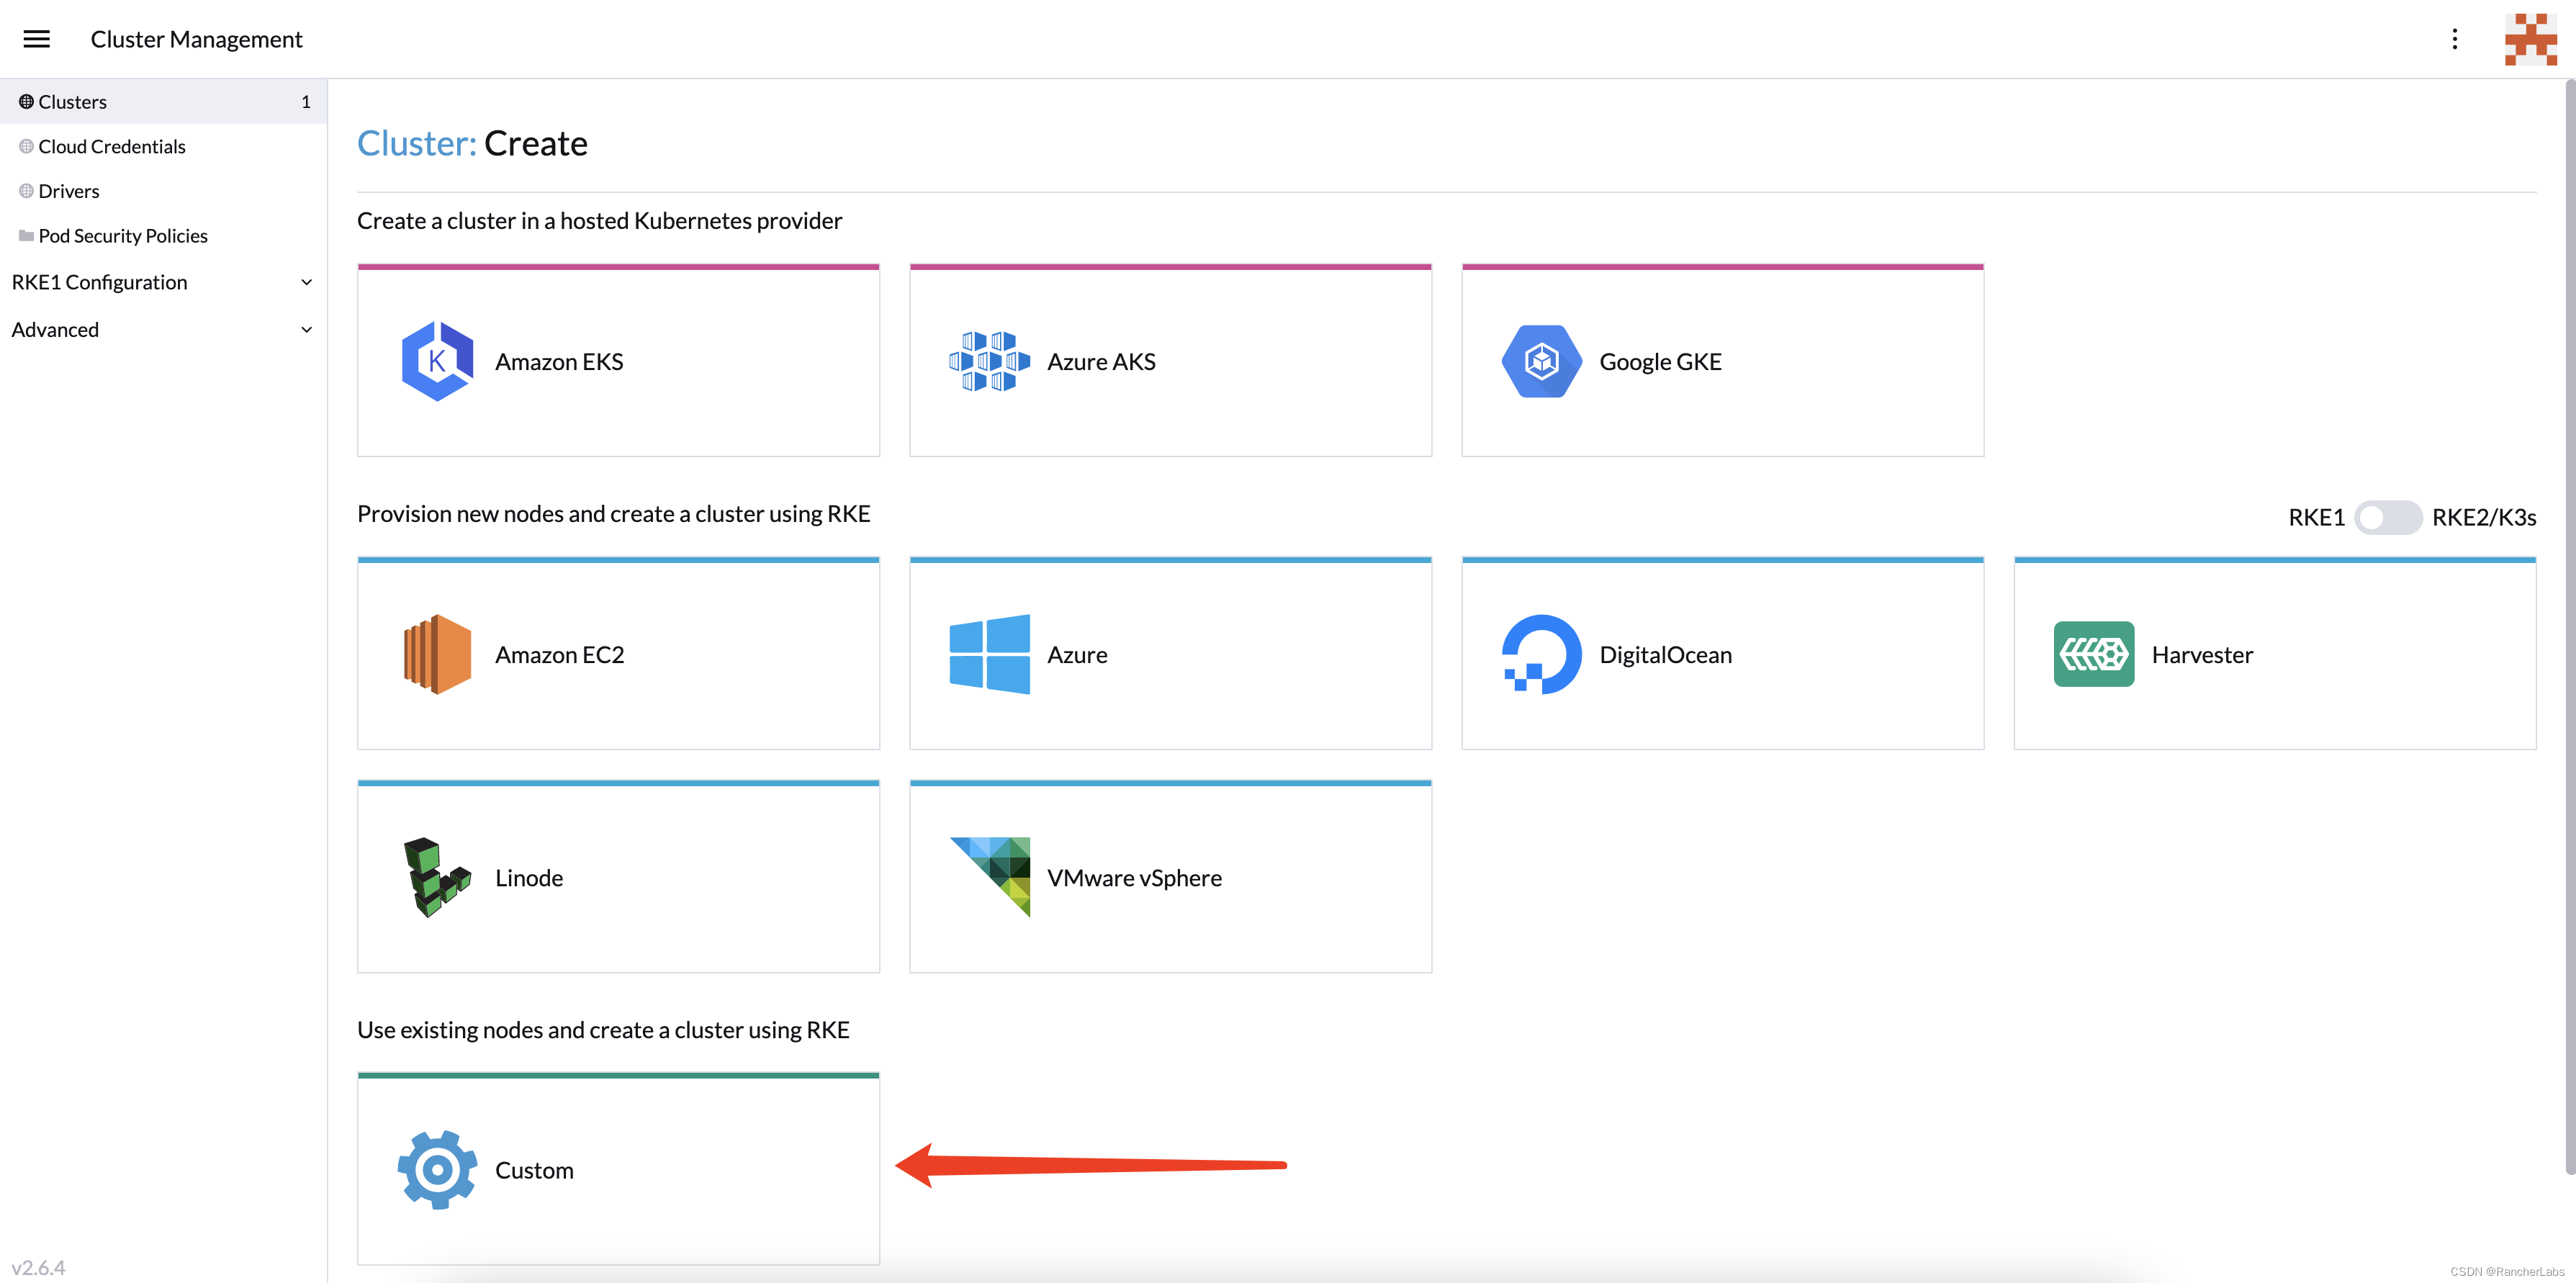Select the Custom cluster label
This screenshot has width=2576, height=1283.
point(534,1171)
